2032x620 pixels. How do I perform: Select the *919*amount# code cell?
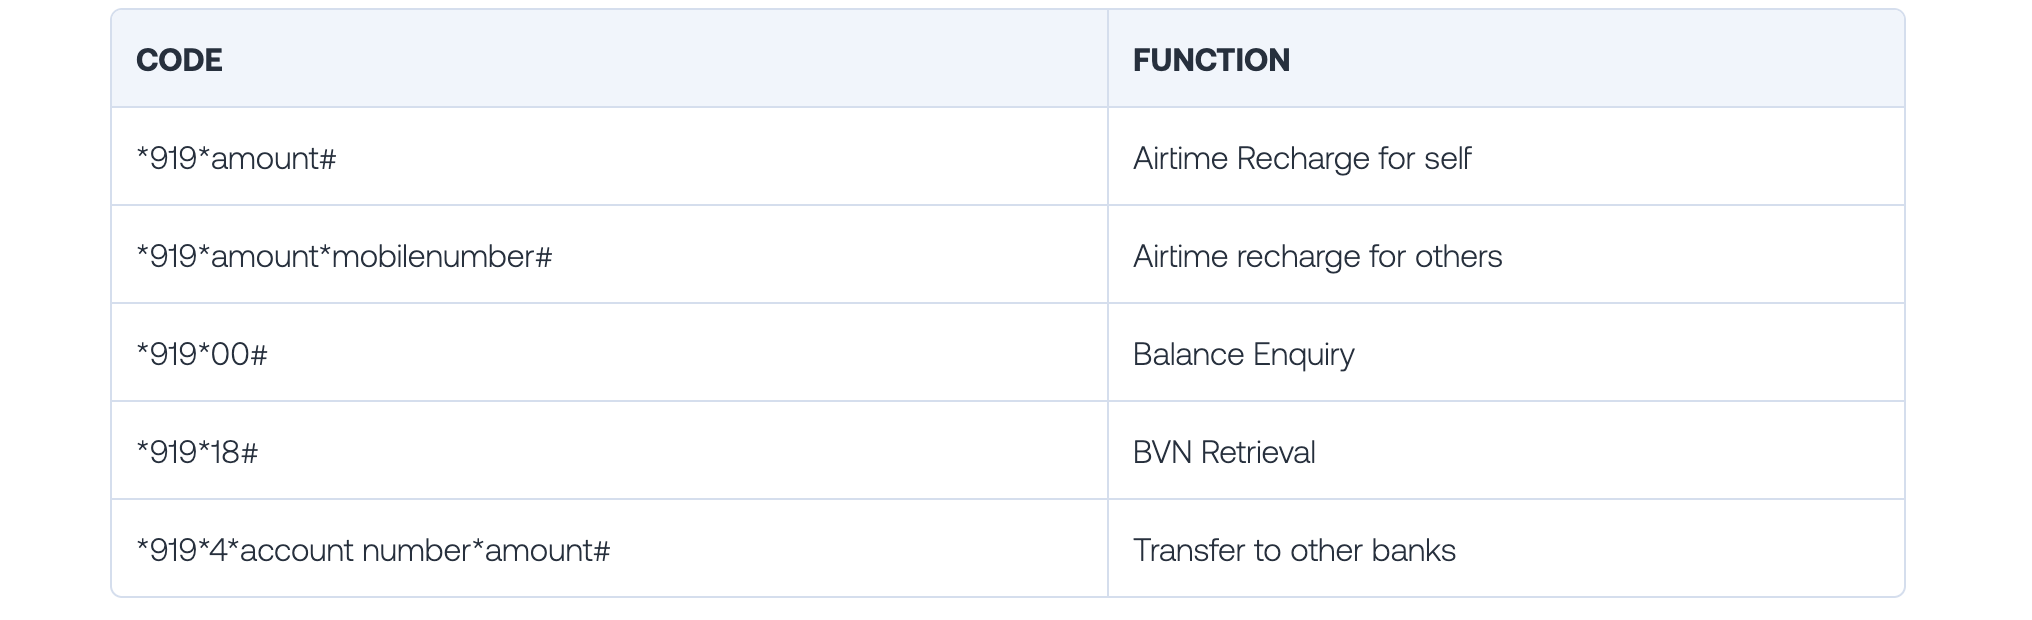click(236, 158)
